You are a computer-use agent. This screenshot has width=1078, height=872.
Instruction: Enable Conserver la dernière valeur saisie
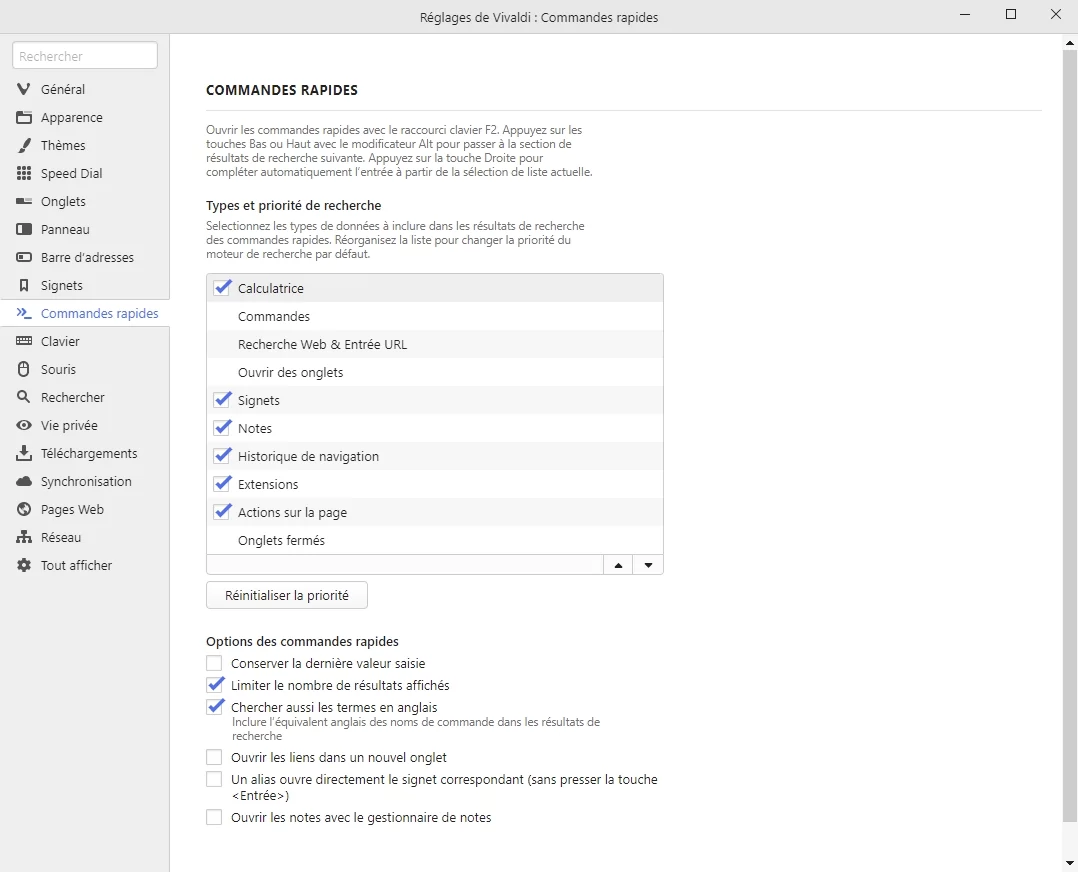tap(214, 664)
